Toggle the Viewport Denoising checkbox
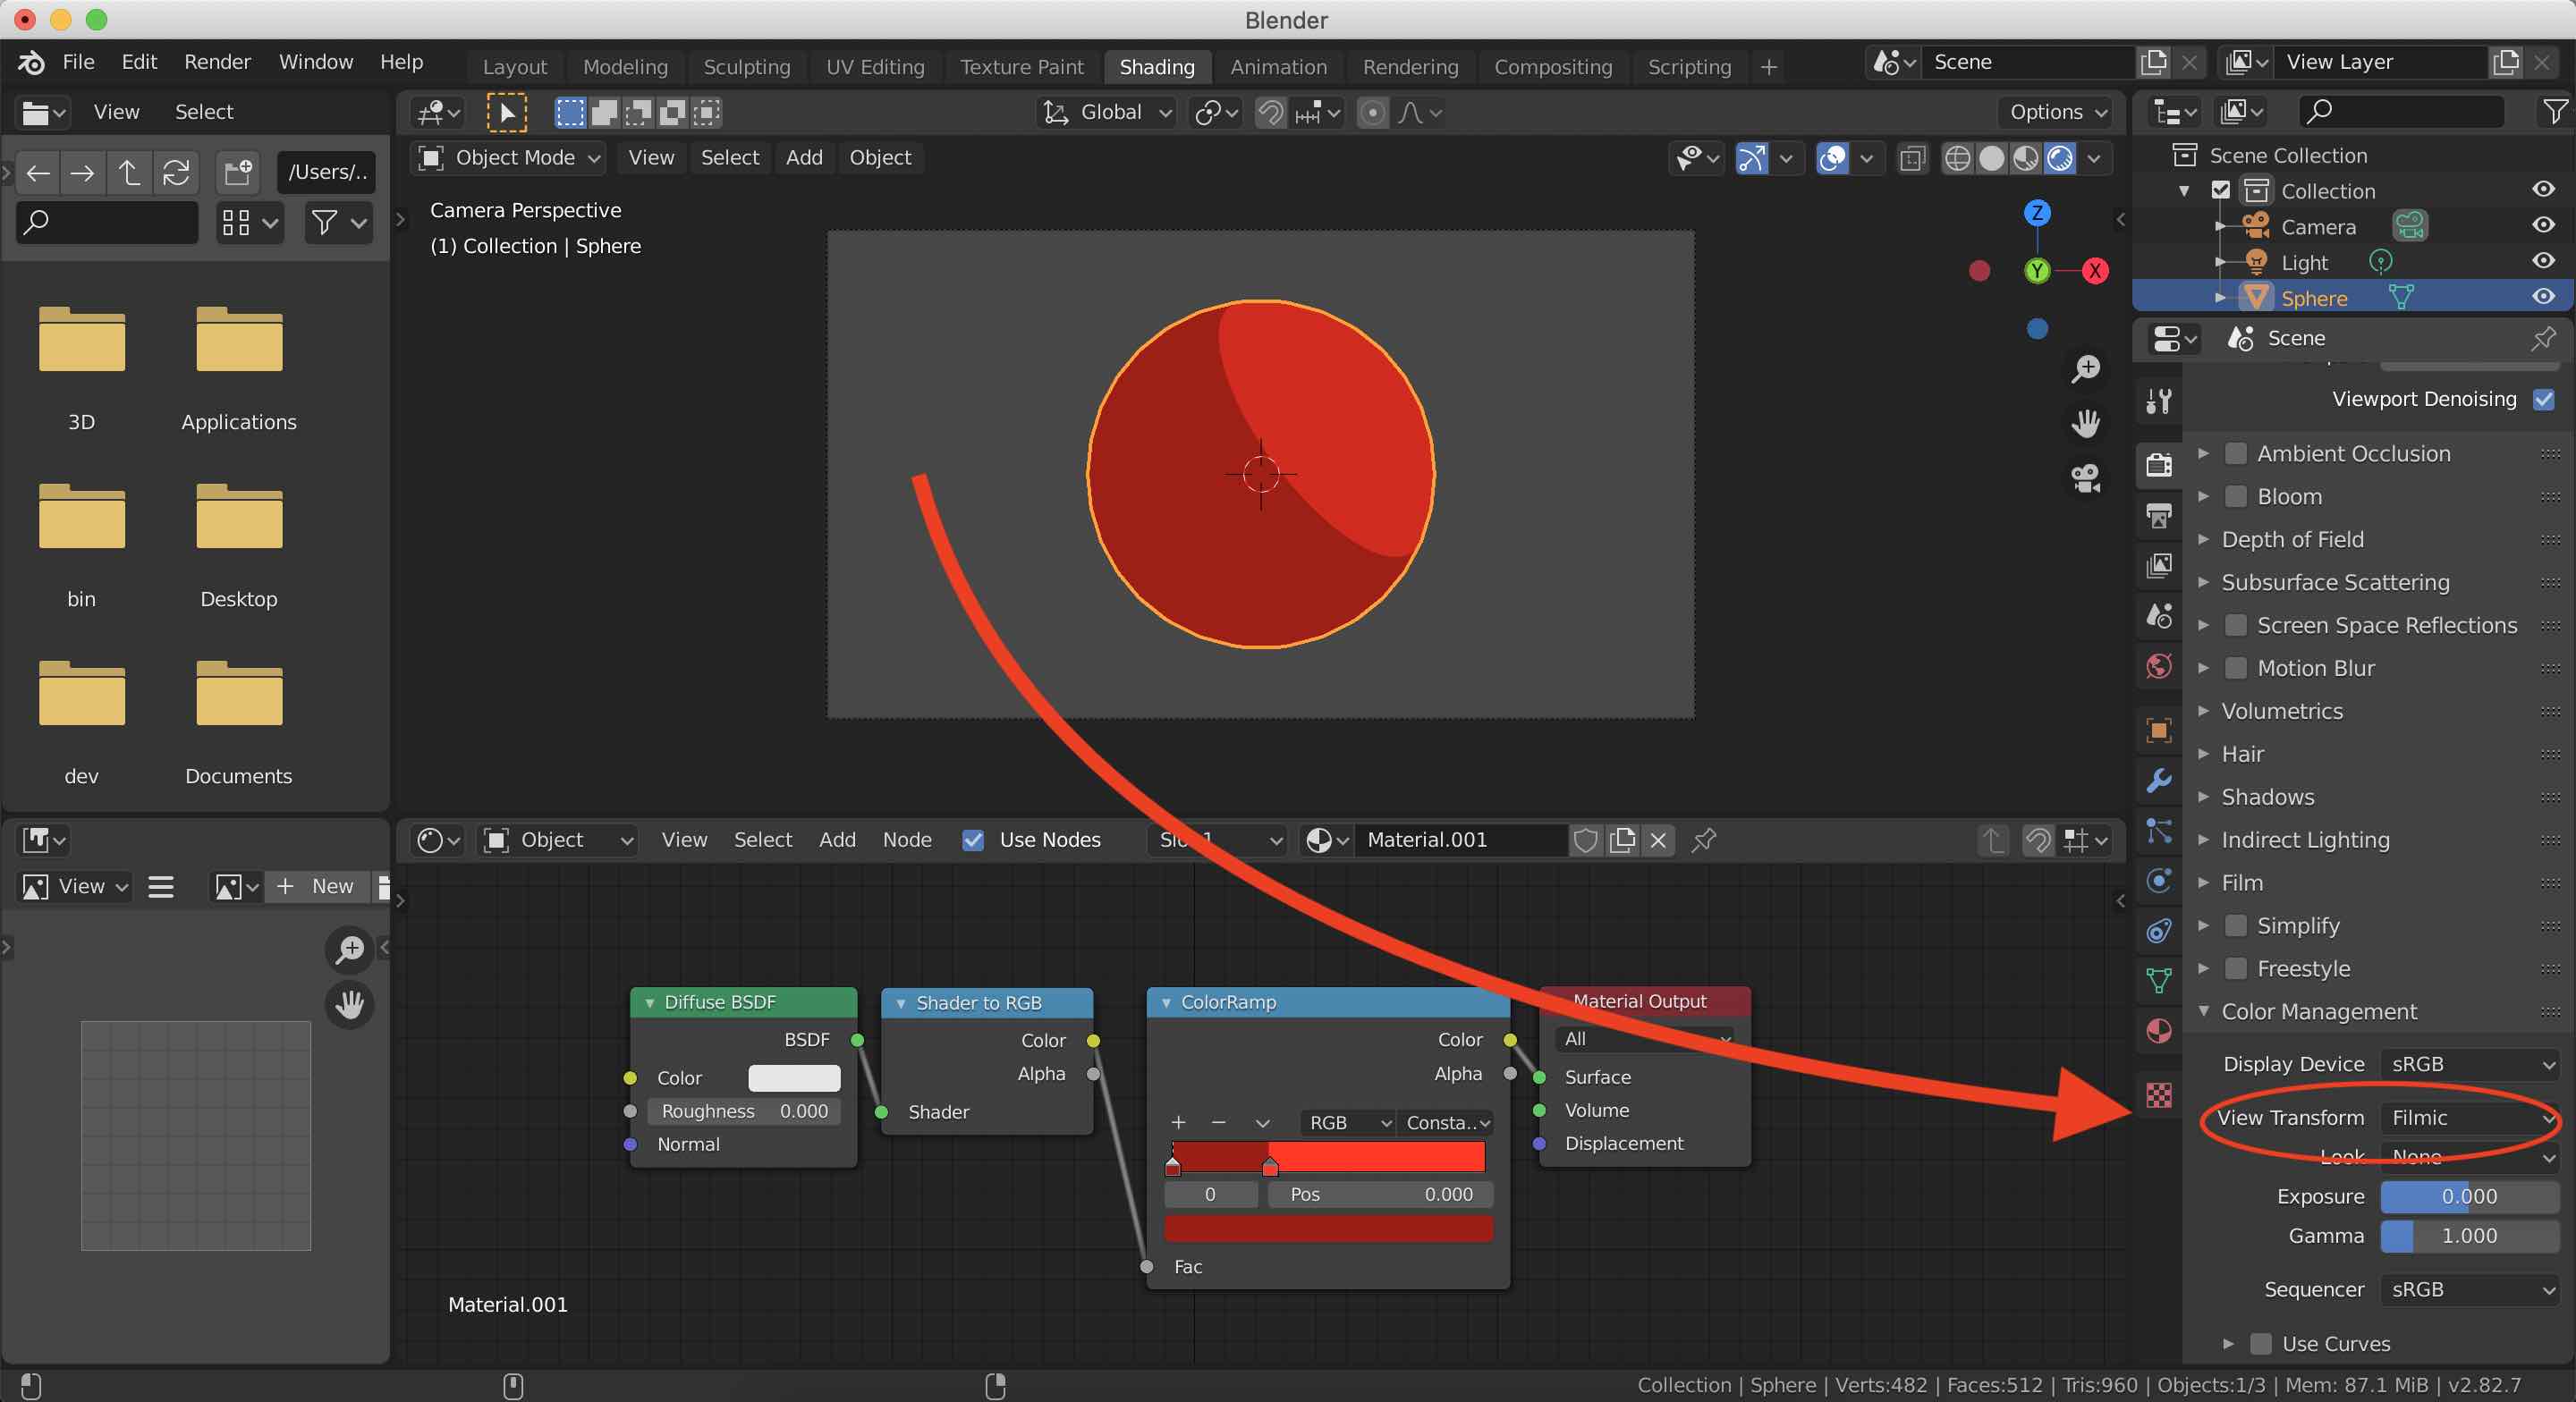 tap(2543, 399)
